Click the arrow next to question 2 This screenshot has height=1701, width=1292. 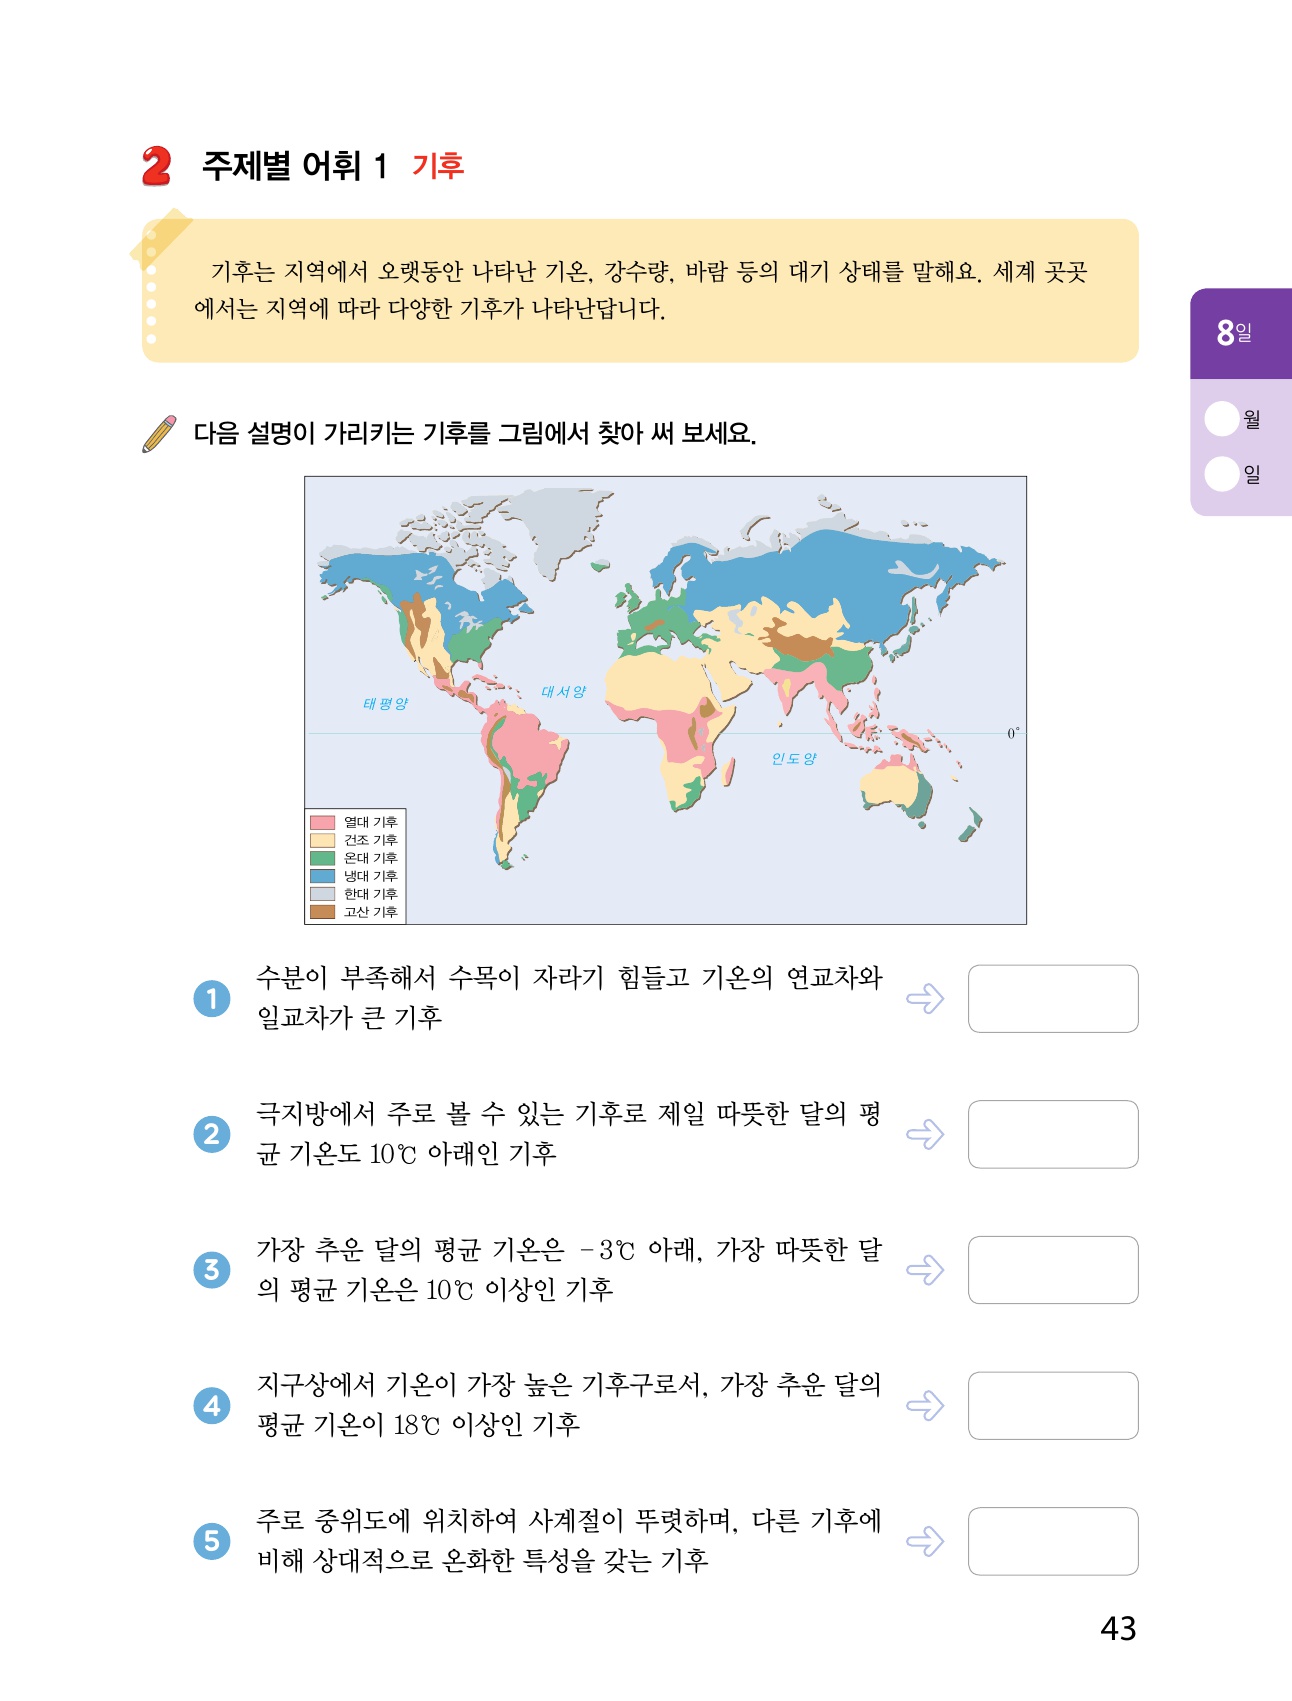[925, 1134]
